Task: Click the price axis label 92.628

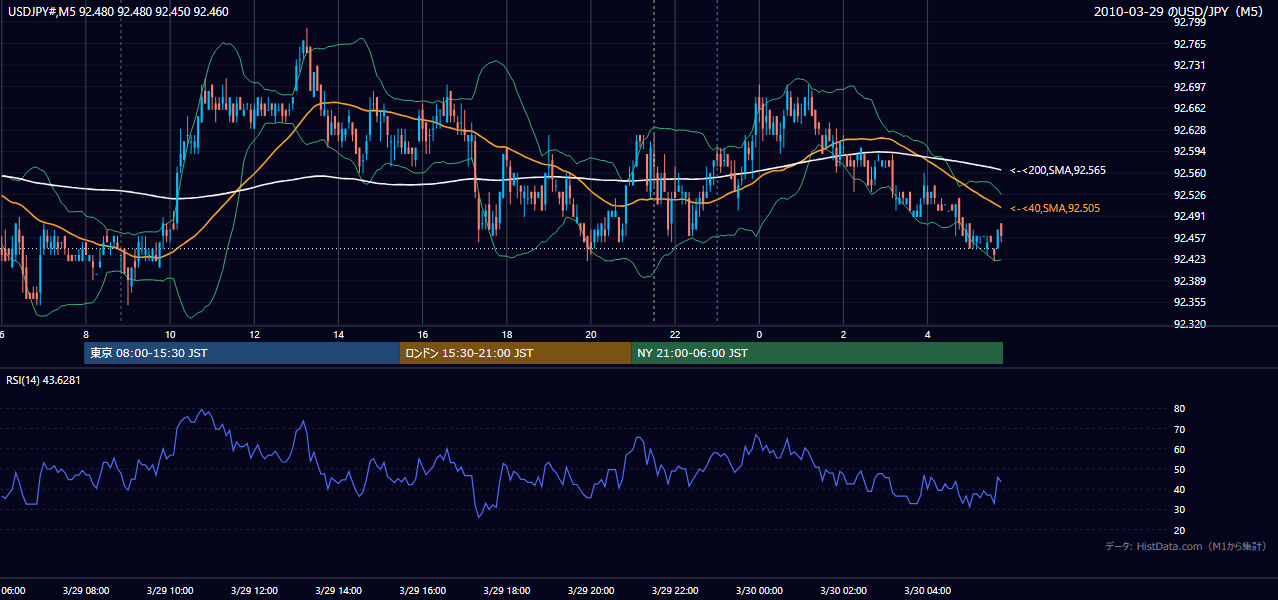Action: click(1189, 130)
